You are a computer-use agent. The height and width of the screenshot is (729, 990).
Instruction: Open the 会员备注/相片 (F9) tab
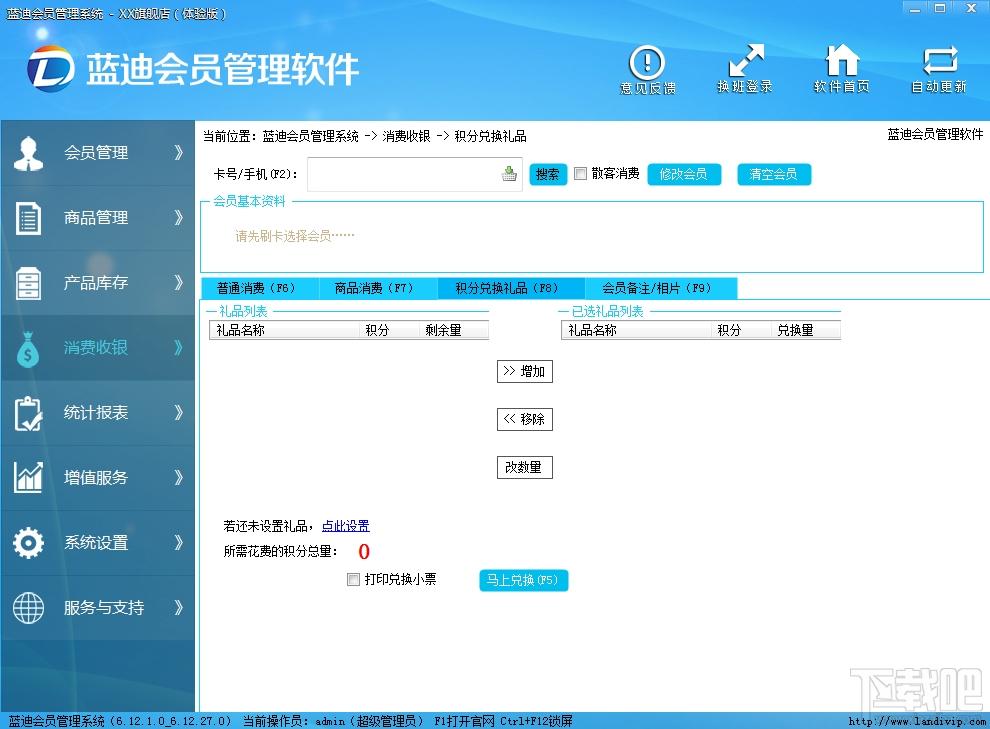[660, 288]
